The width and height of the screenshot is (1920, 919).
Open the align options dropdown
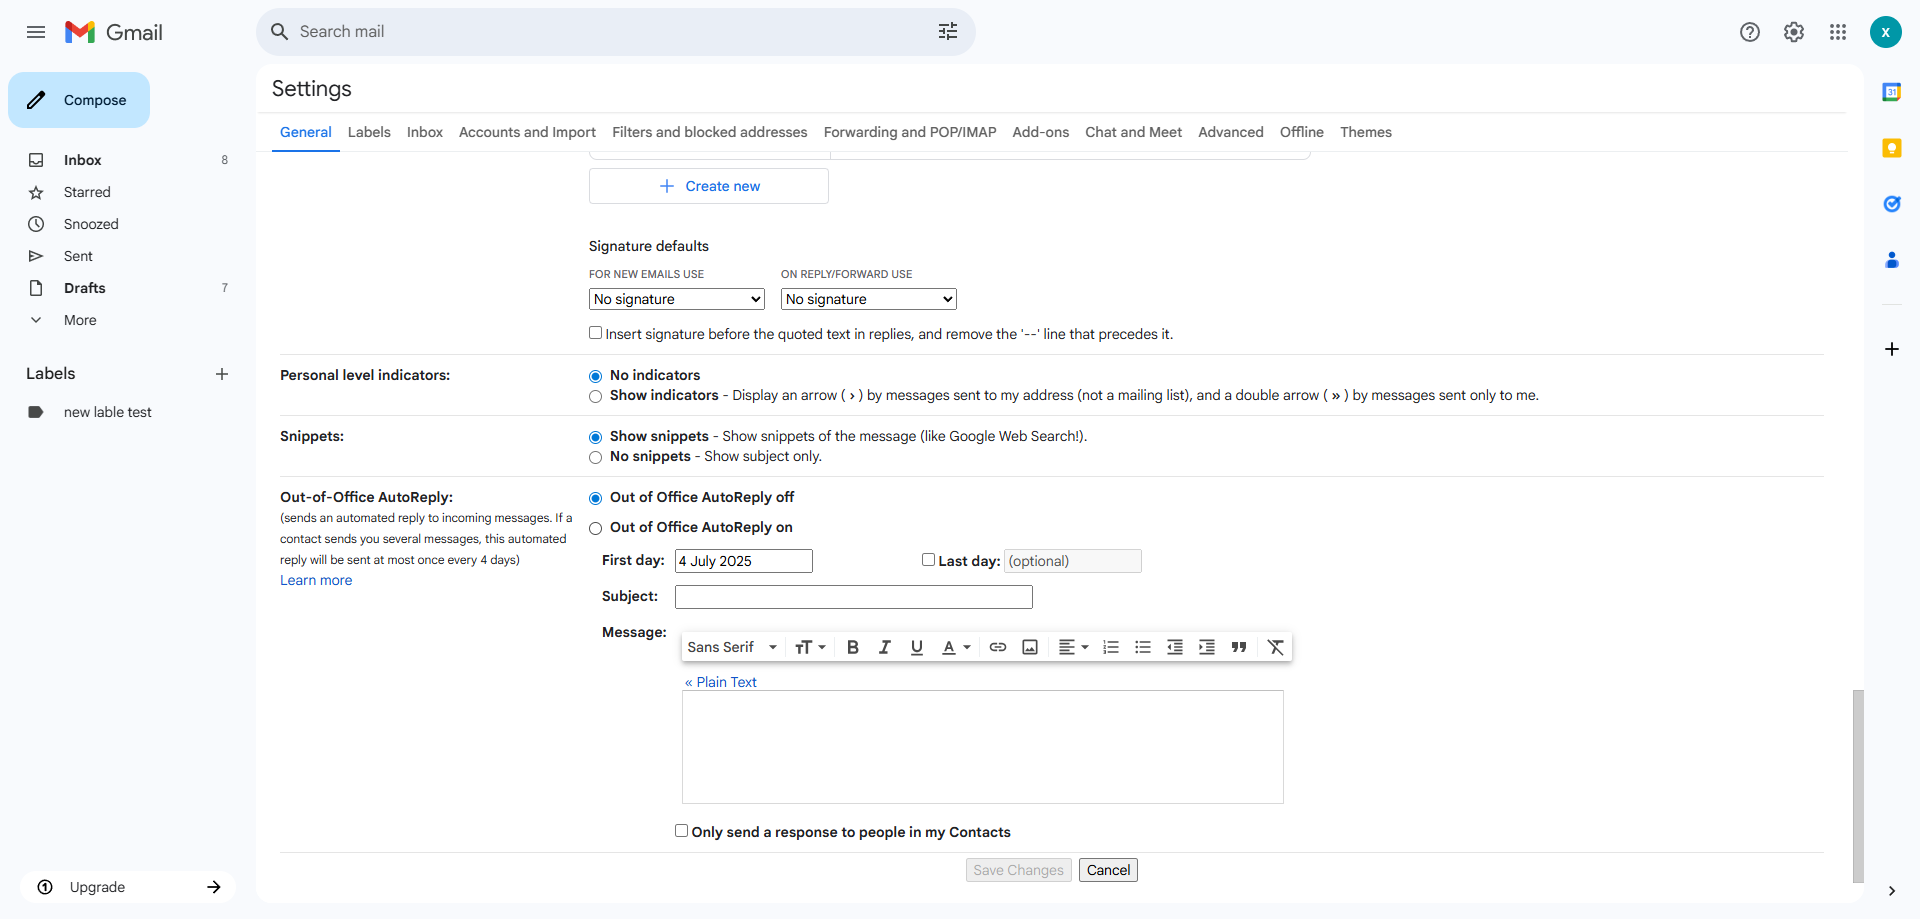1073,647
